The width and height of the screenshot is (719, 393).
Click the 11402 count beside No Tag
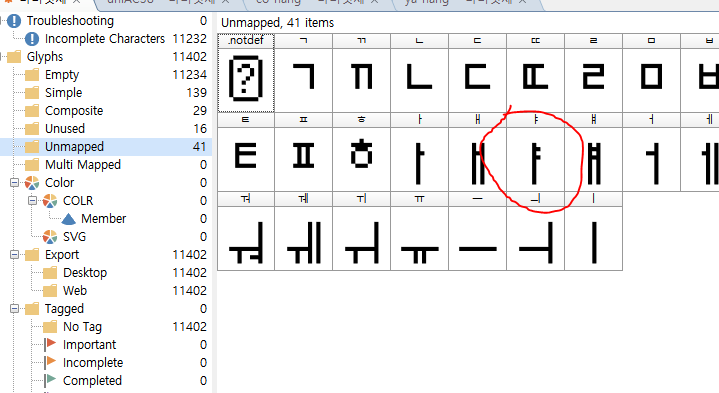coord(189,327)
